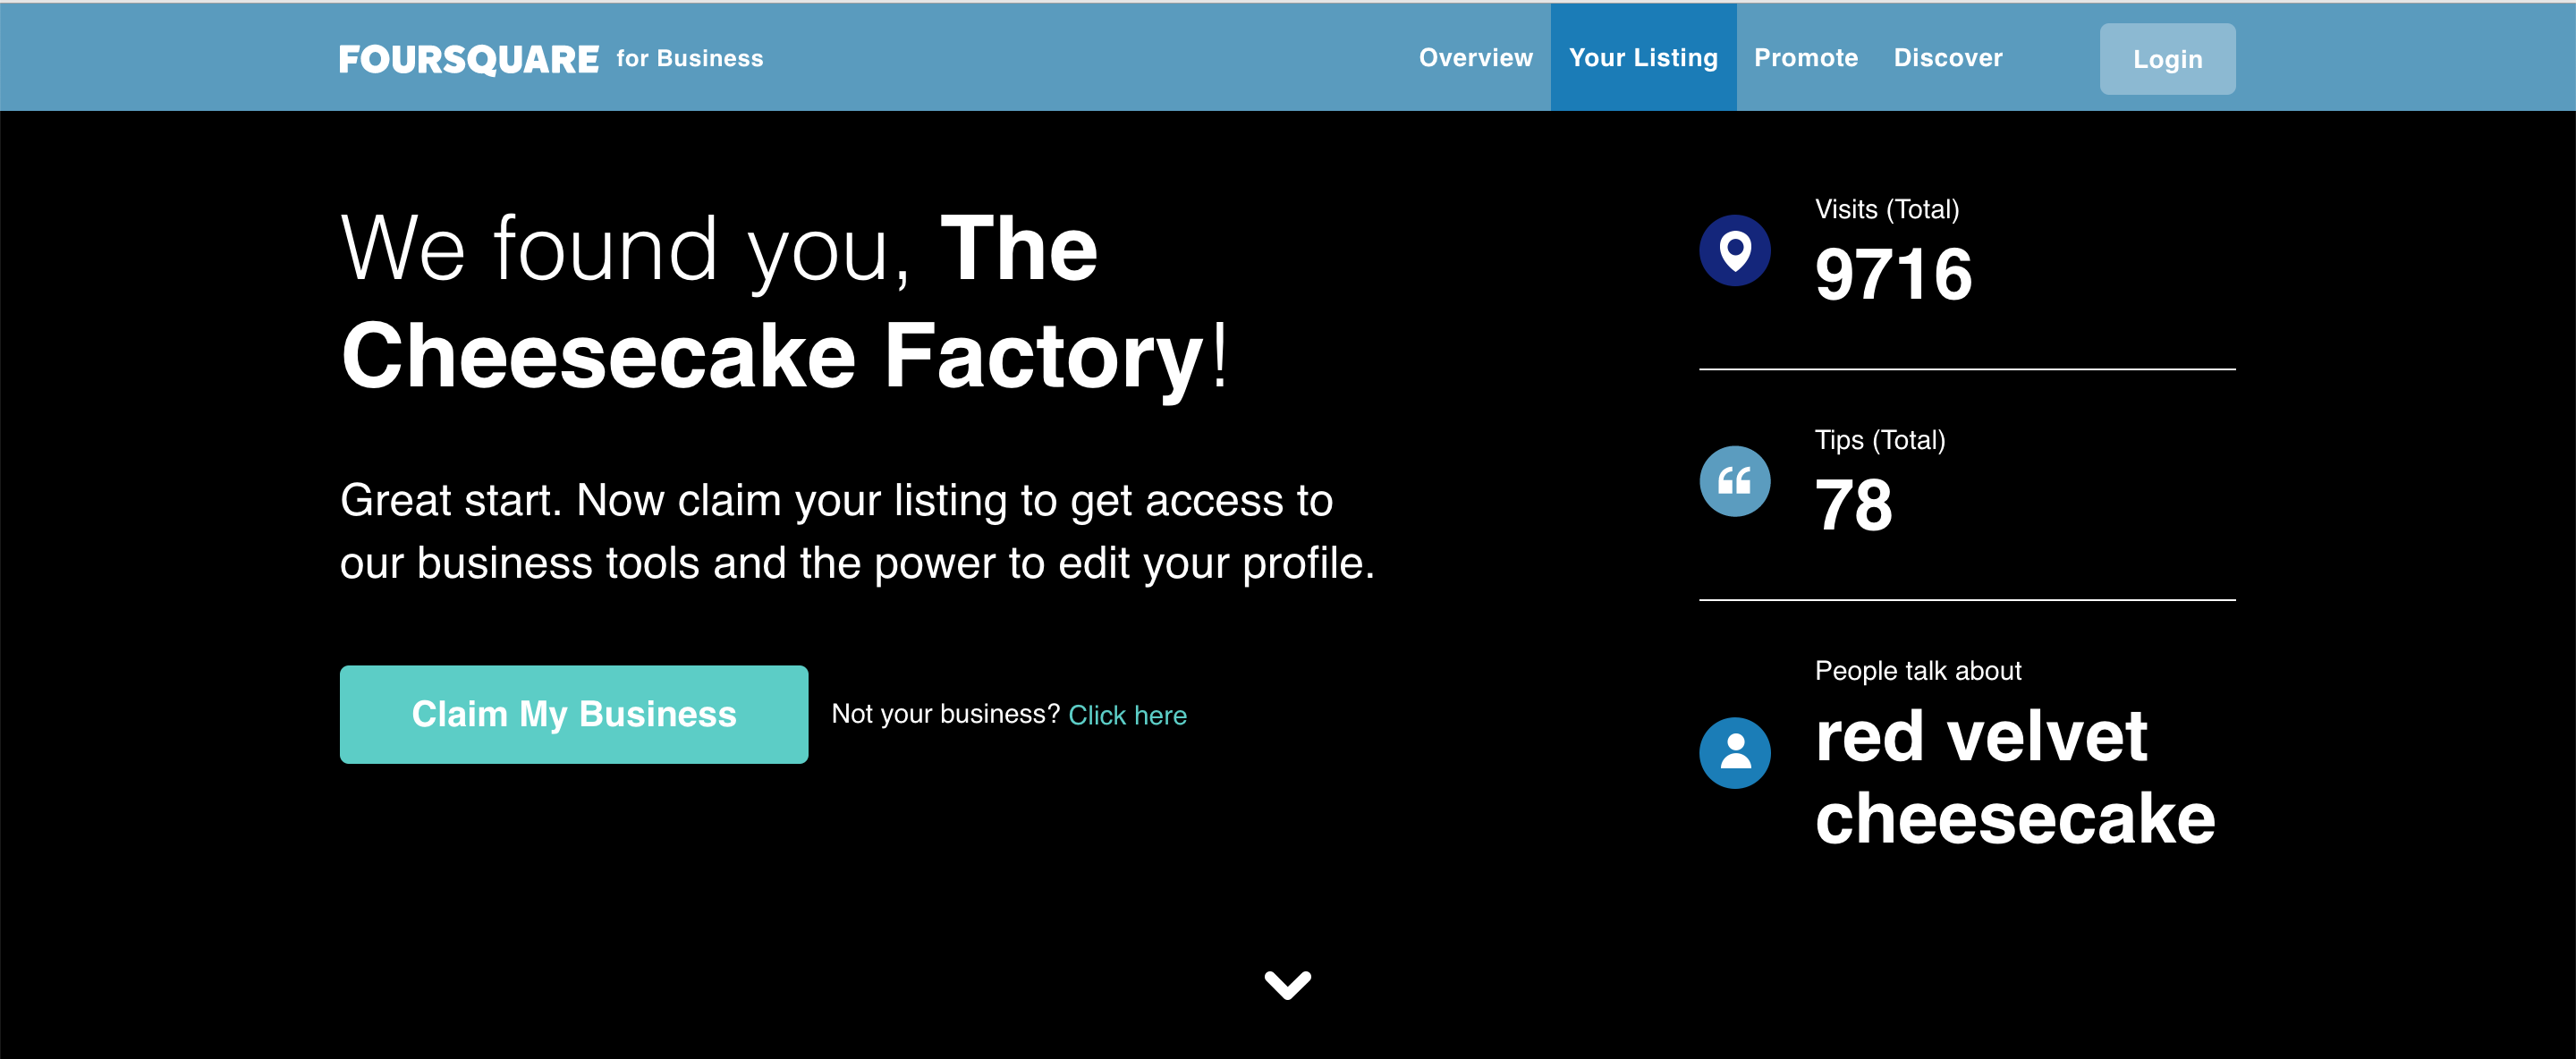Follow the 'Click here' link
The image size is (2576, 1059).
click(x=1127, y=715)
